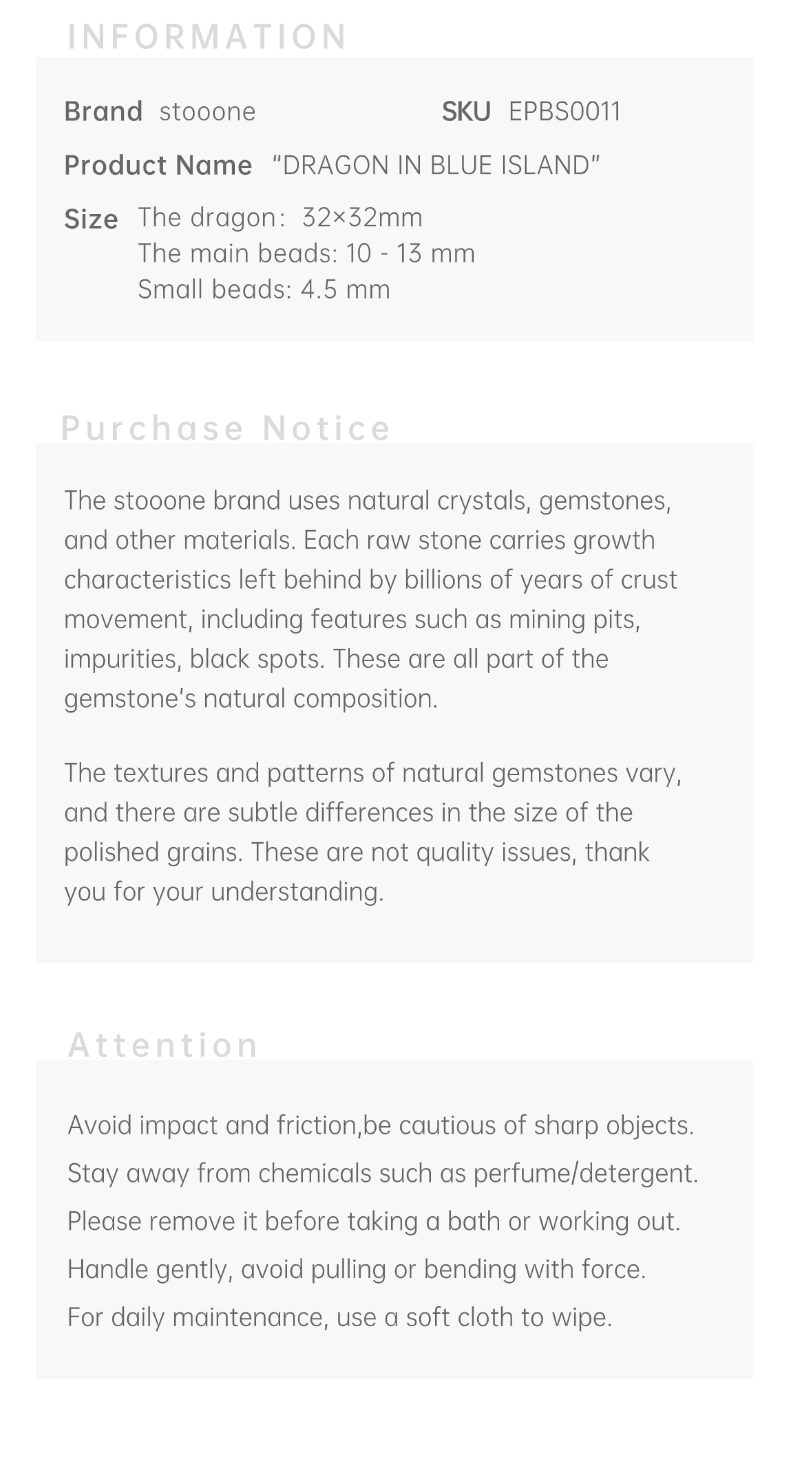Click the dragon size 32×32mm line

coord(280,217)
